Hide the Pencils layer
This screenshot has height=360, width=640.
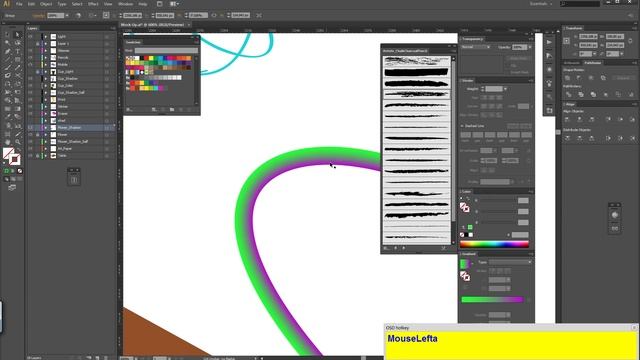(31, 58)
